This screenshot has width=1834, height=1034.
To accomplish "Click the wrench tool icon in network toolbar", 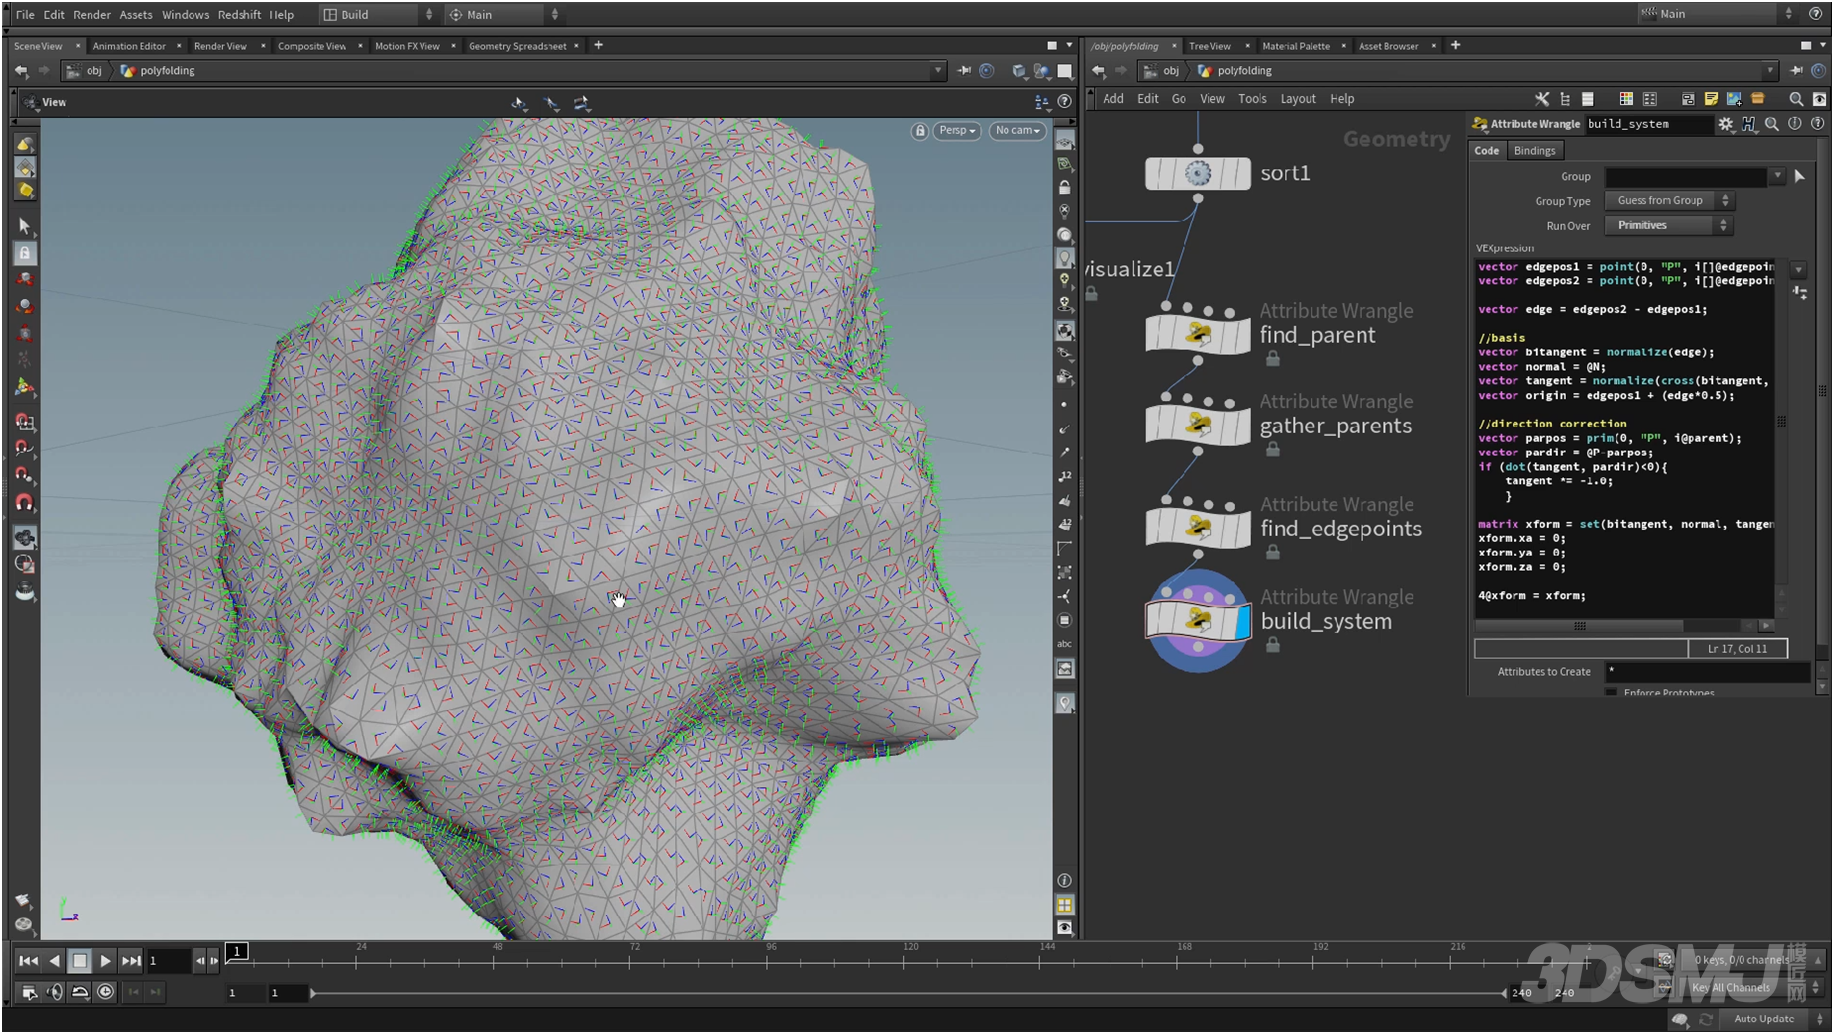I will click(x=1542, y=99).
